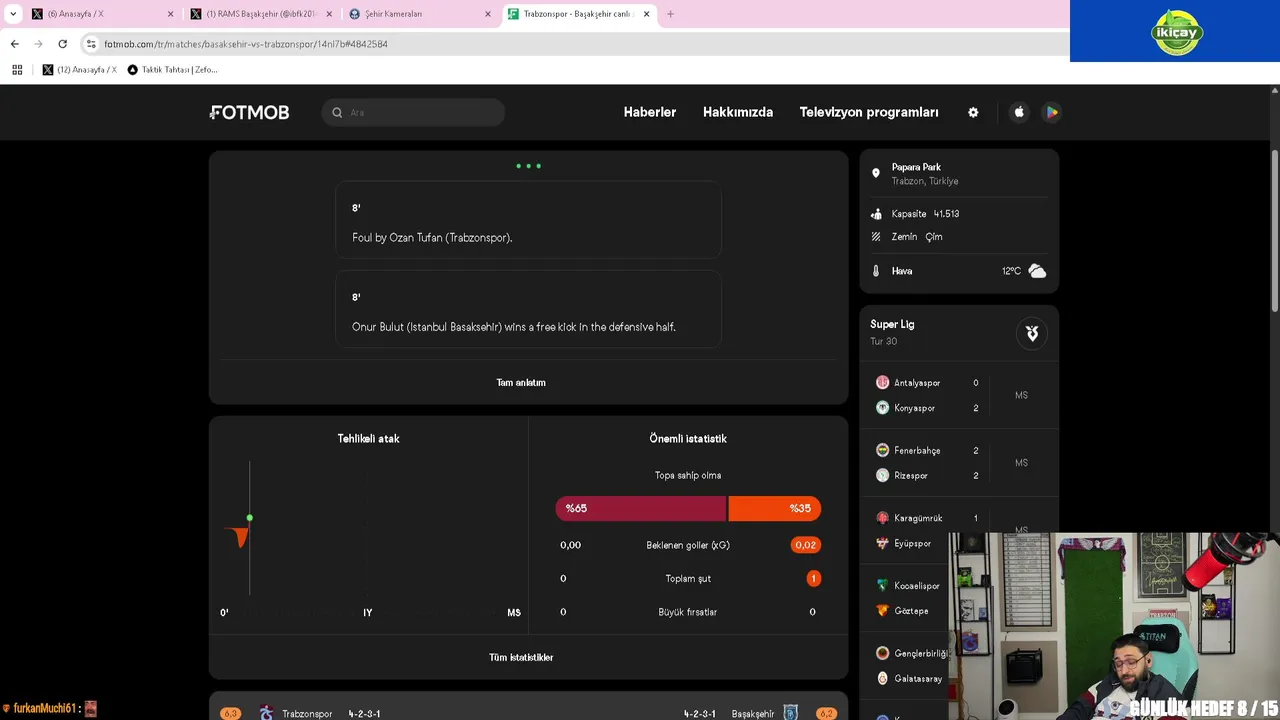Switch to the Şehir Kameraları tab
Screen dimensions: 1280x720
[x=418, y=14]
